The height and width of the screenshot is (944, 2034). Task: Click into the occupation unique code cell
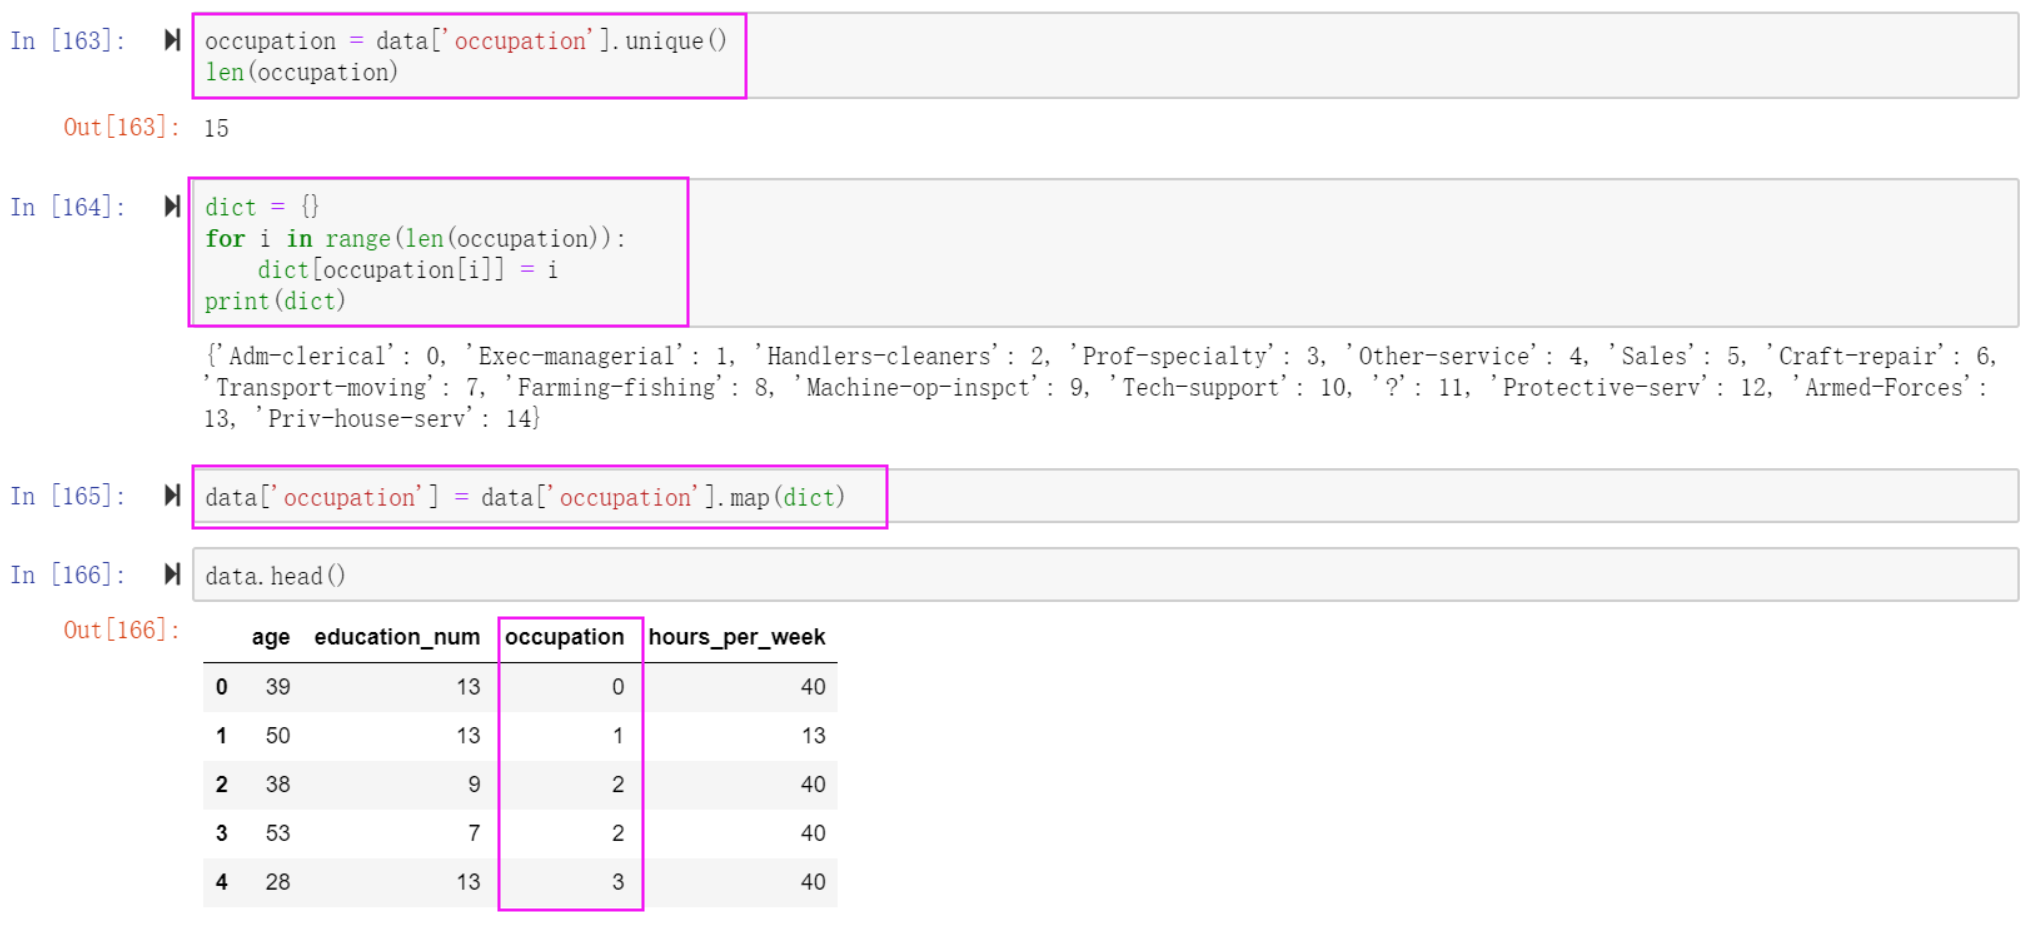[x=1105, y=56]
